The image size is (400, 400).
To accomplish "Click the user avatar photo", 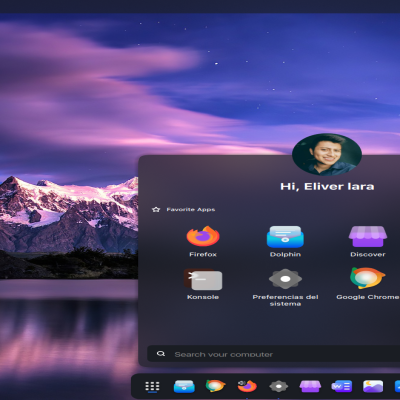I will [x=327, y=155].
